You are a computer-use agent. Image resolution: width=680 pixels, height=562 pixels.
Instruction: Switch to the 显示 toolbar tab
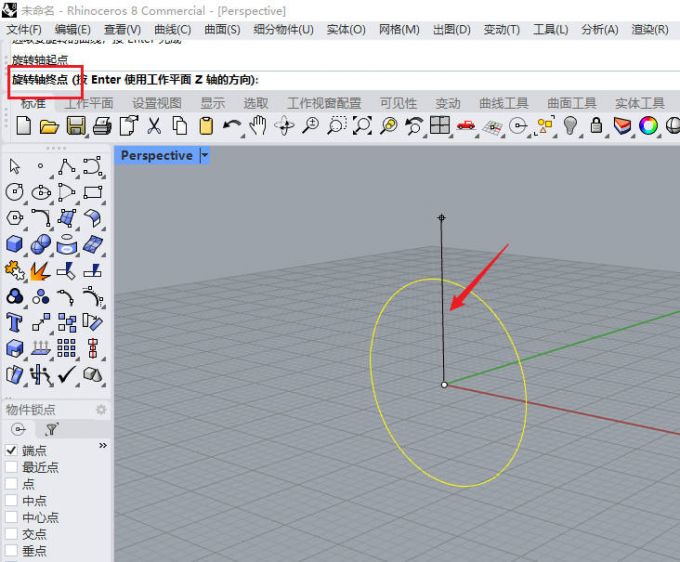tap(212, 103)
